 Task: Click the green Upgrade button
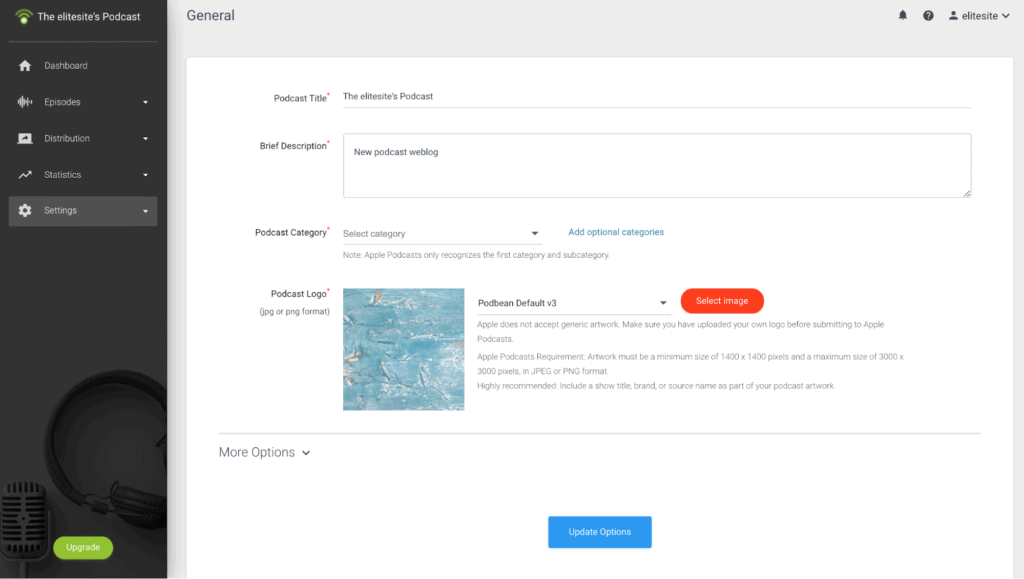click(x=83, y=547)
